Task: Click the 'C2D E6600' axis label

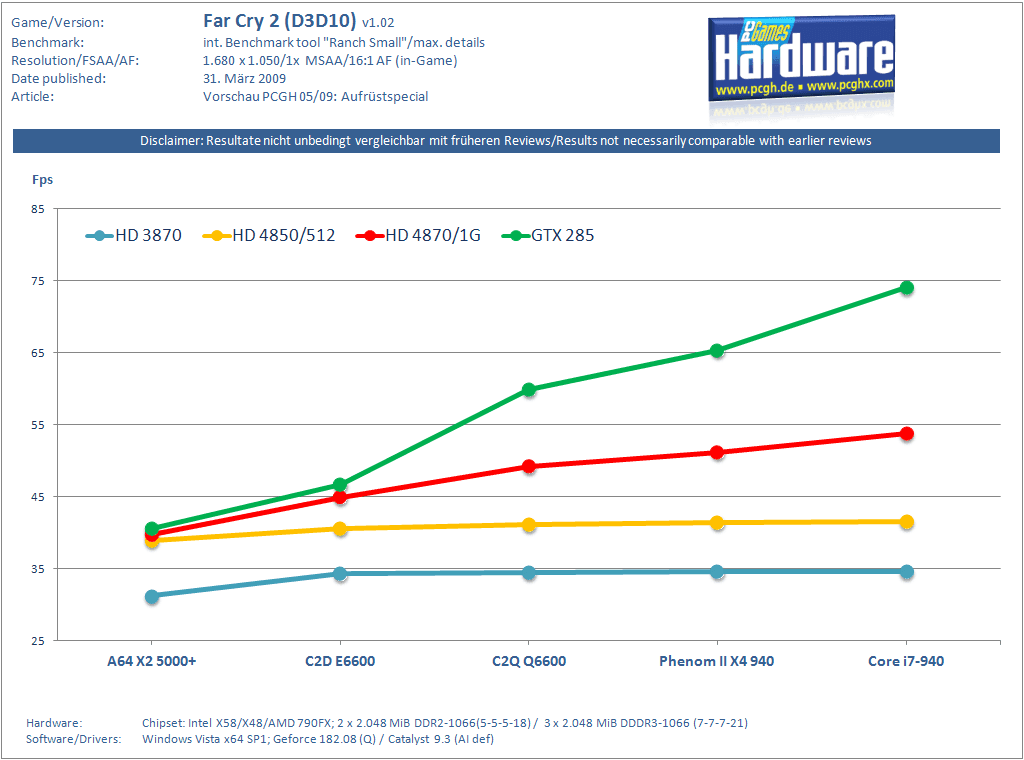Action: [x=340, y=661]
